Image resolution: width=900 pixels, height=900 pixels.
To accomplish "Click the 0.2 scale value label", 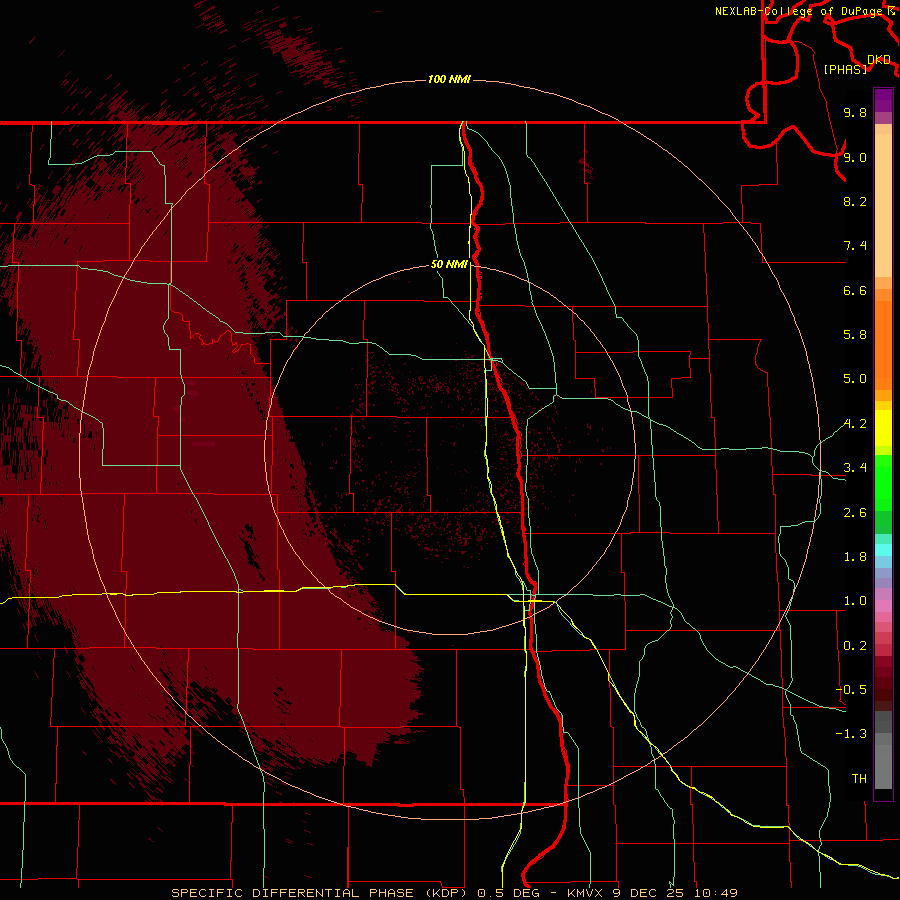I will [855, 646].
